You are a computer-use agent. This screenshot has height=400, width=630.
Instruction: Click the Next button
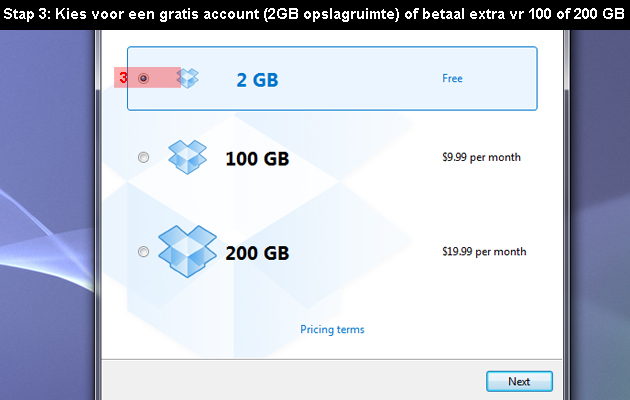click(519, 381)
